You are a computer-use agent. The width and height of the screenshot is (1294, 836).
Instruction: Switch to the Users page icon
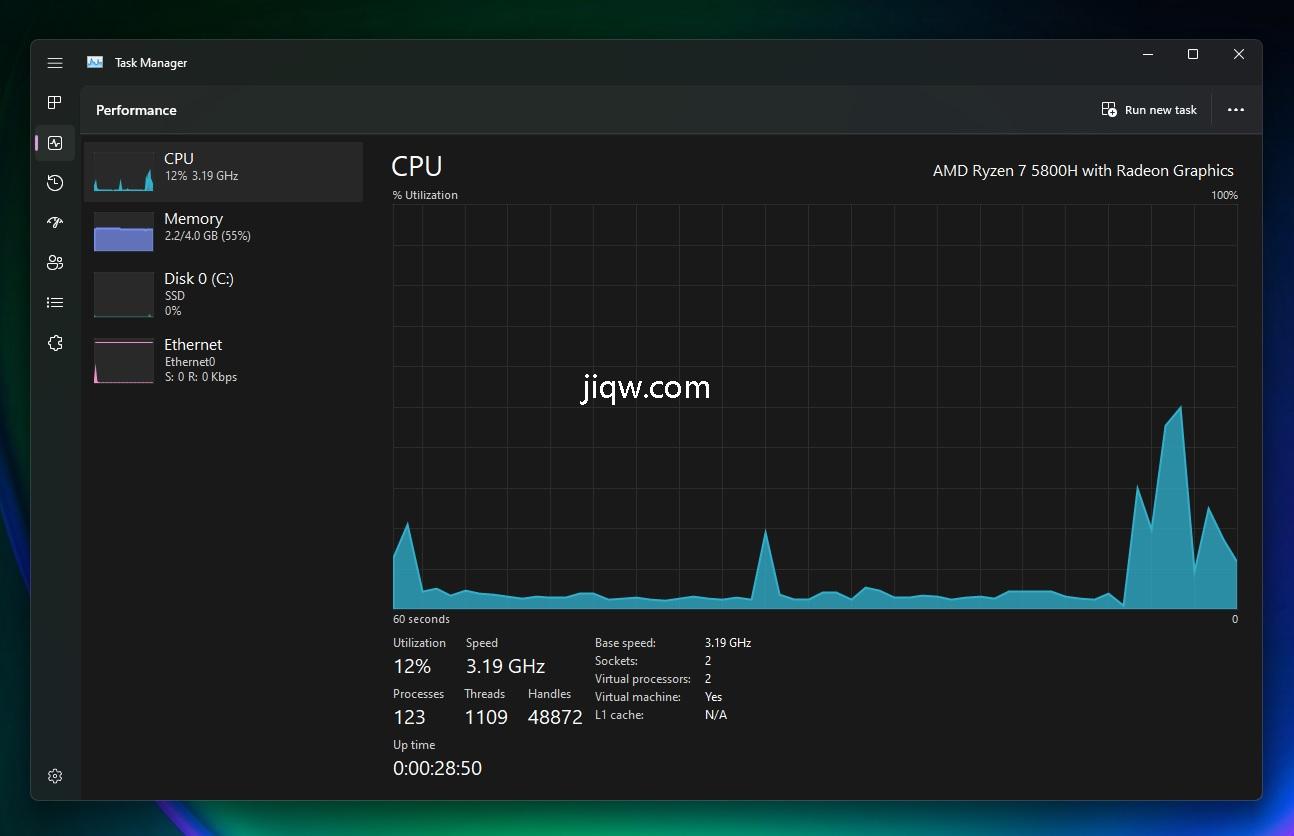(x=55, y=263)
